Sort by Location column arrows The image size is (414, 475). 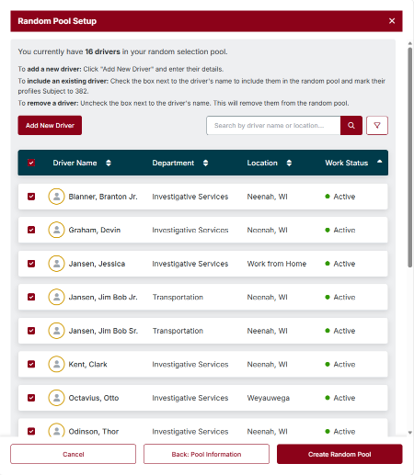click(x=289, y=163)
